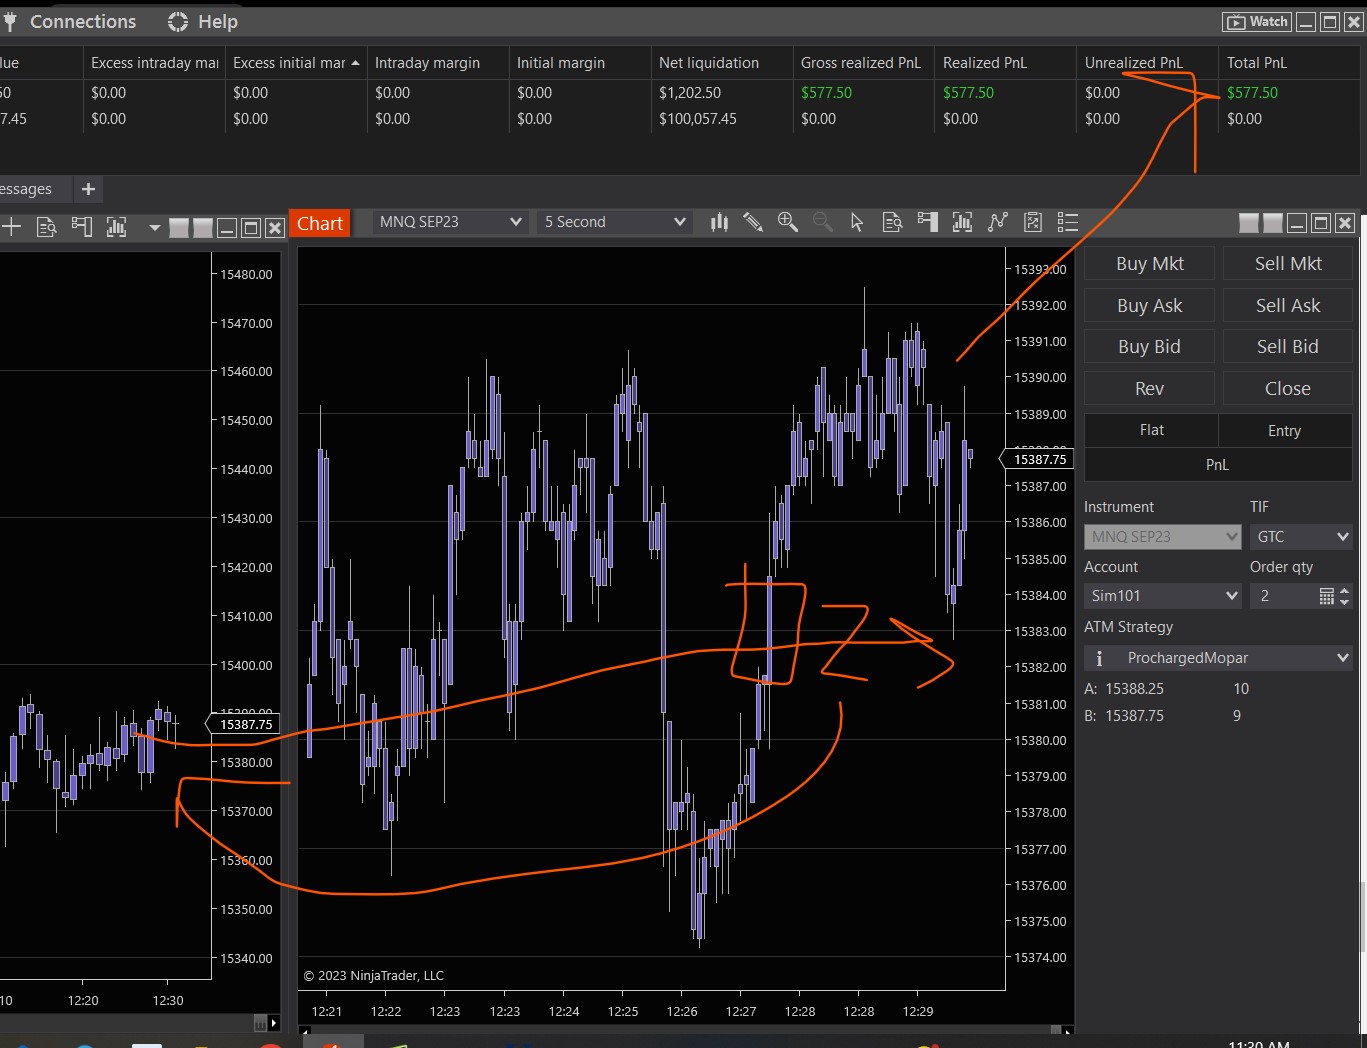Click the Sell Ask button
Viewport: 1367px width, 1048px height.
point(1288,305)
